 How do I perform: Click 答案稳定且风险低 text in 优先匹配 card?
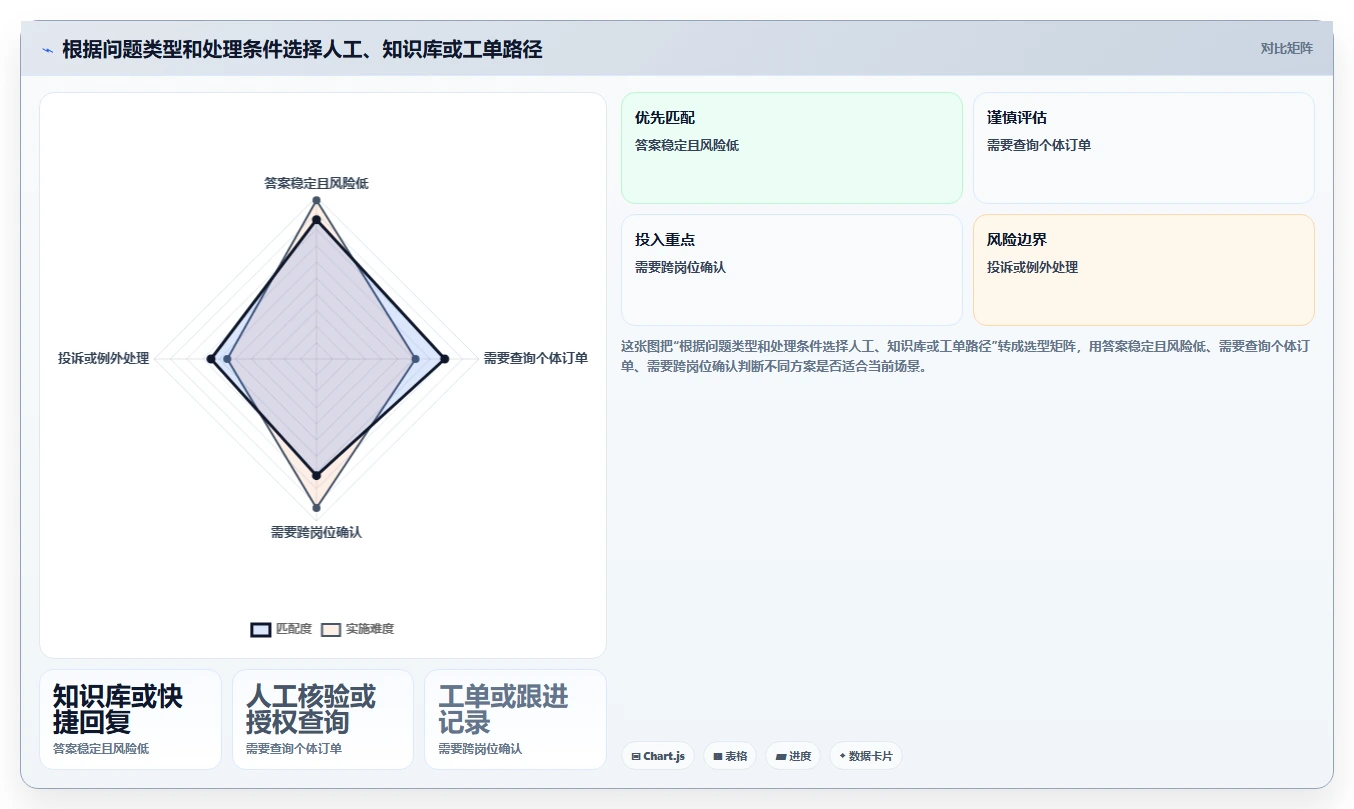tap(687, 145)
